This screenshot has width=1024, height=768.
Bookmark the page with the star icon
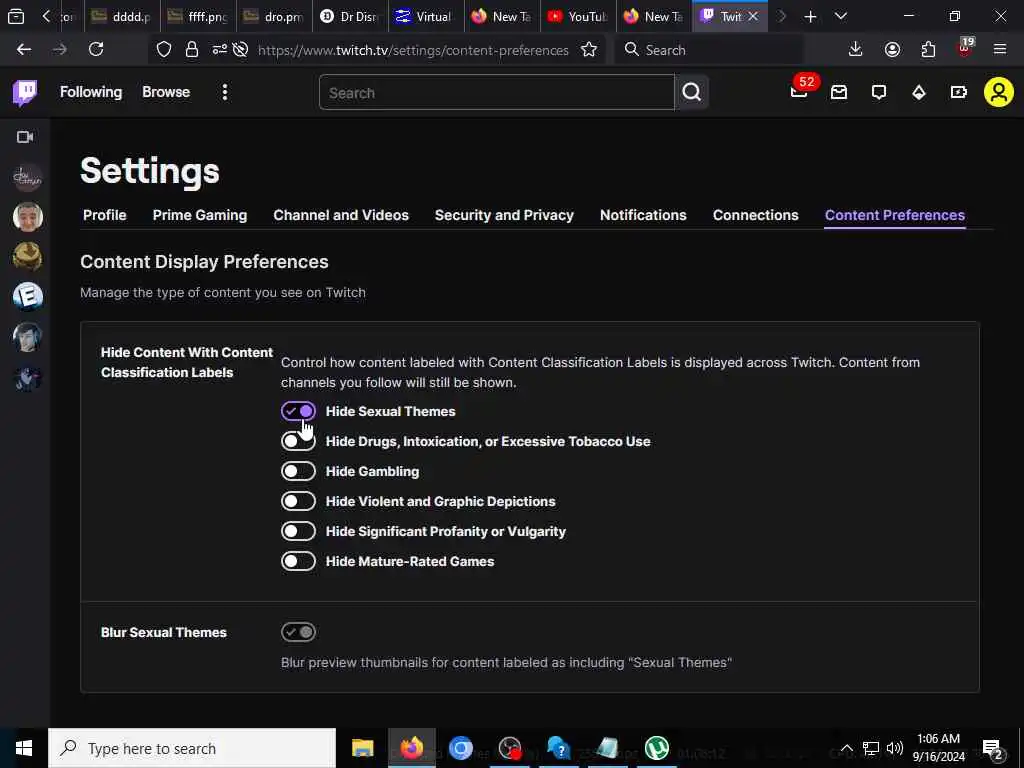tap(589, 50)
